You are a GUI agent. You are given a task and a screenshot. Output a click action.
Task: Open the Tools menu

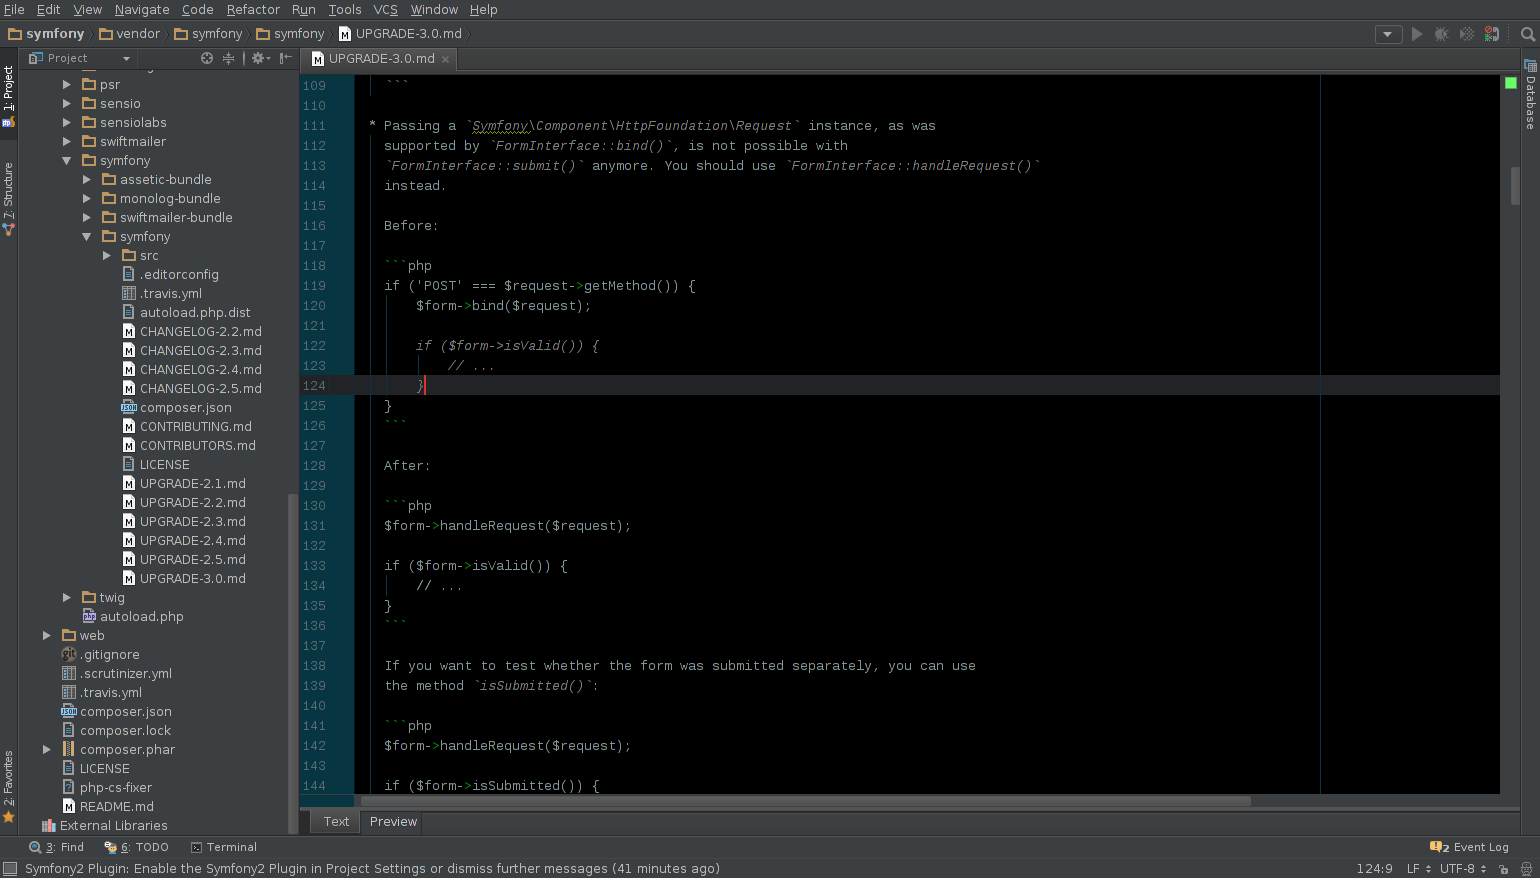tap(345, 10)
